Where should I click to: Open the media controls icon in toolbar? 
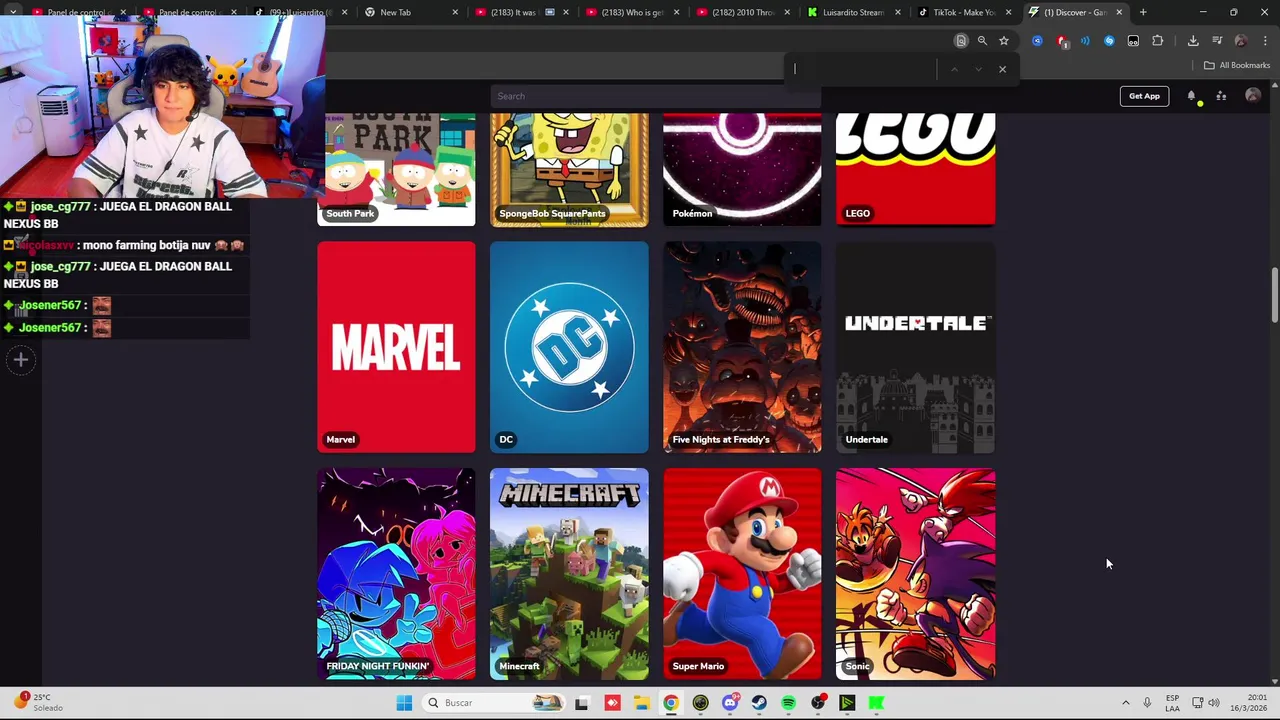(x=1217, y=41)
